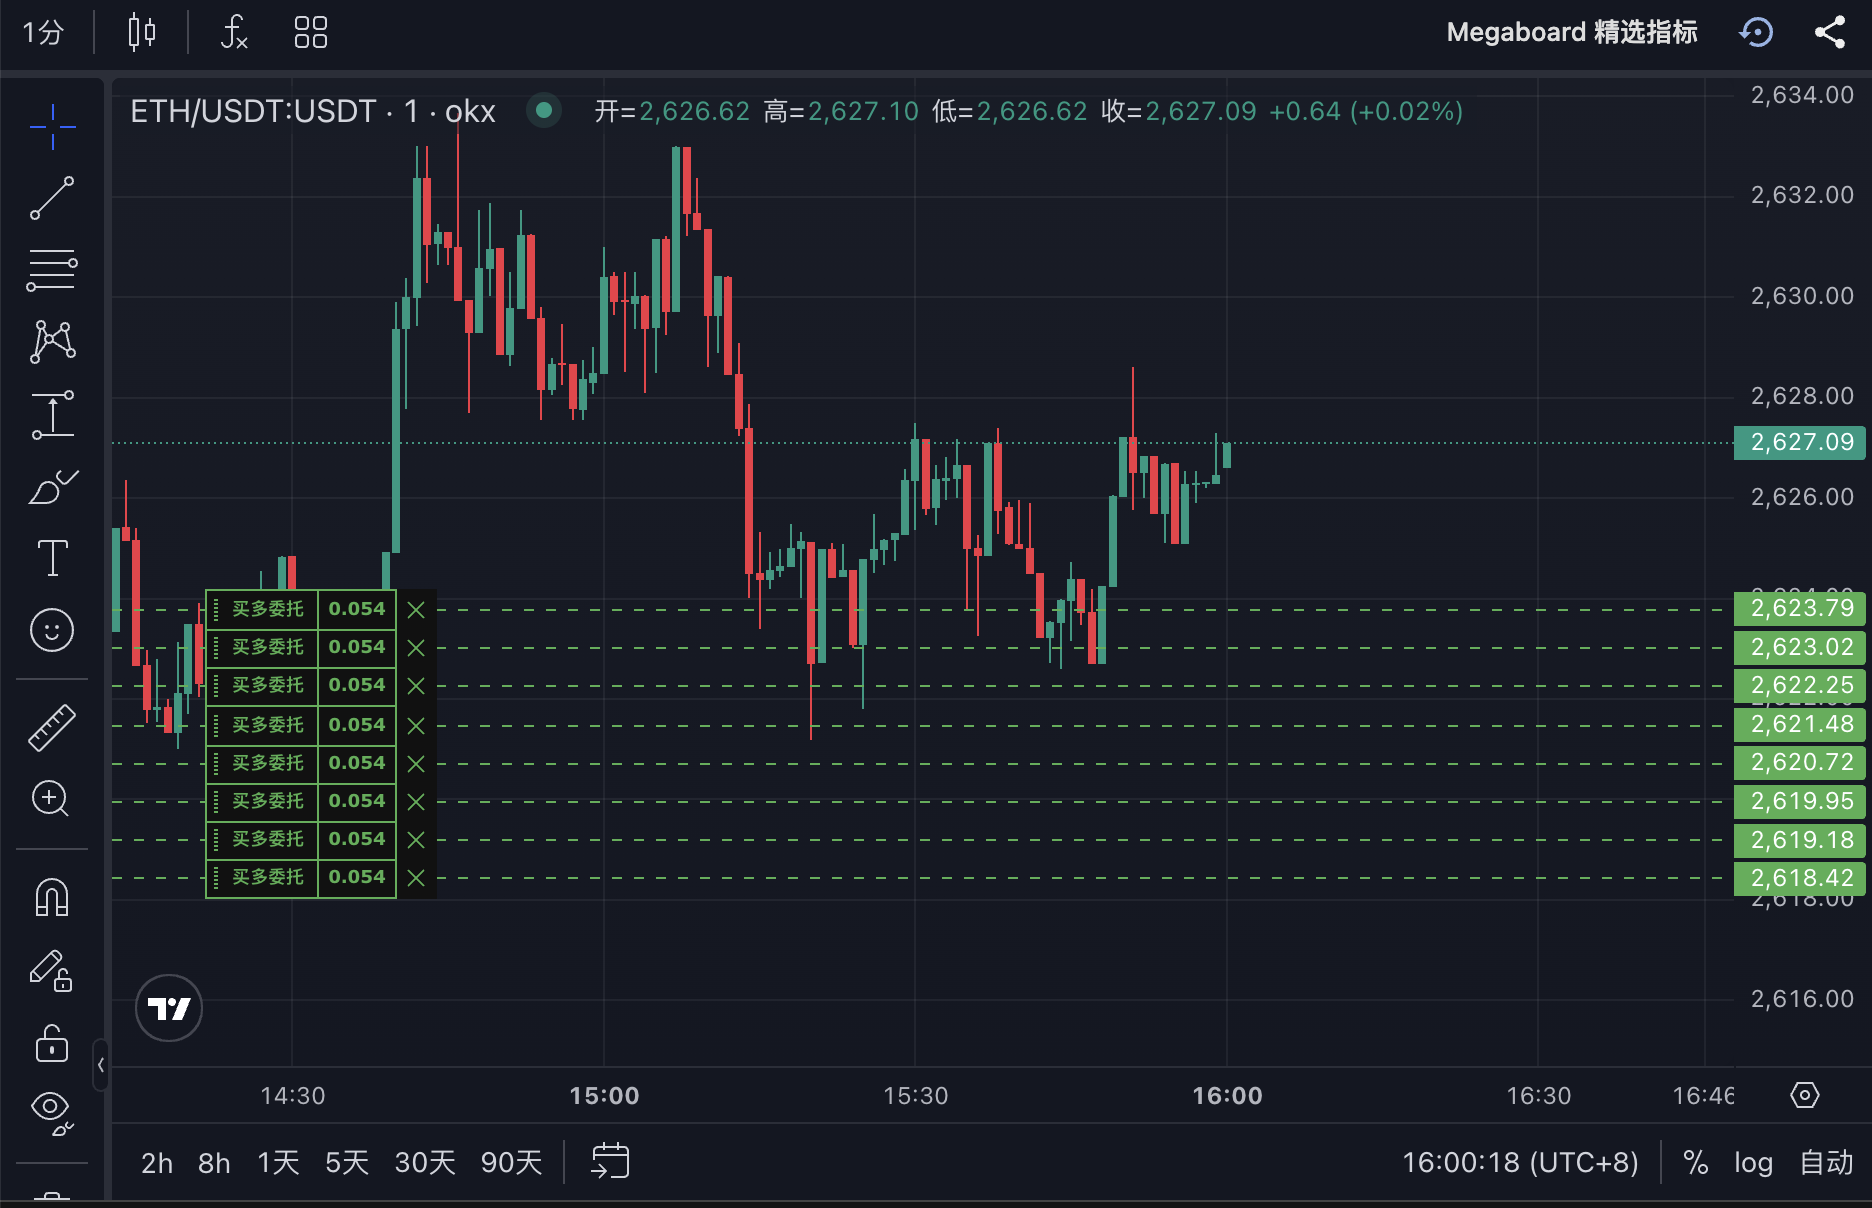The image size is (1872, 1208).
Task: Open the layout template grid menu
Action: [x=310, y=32]
